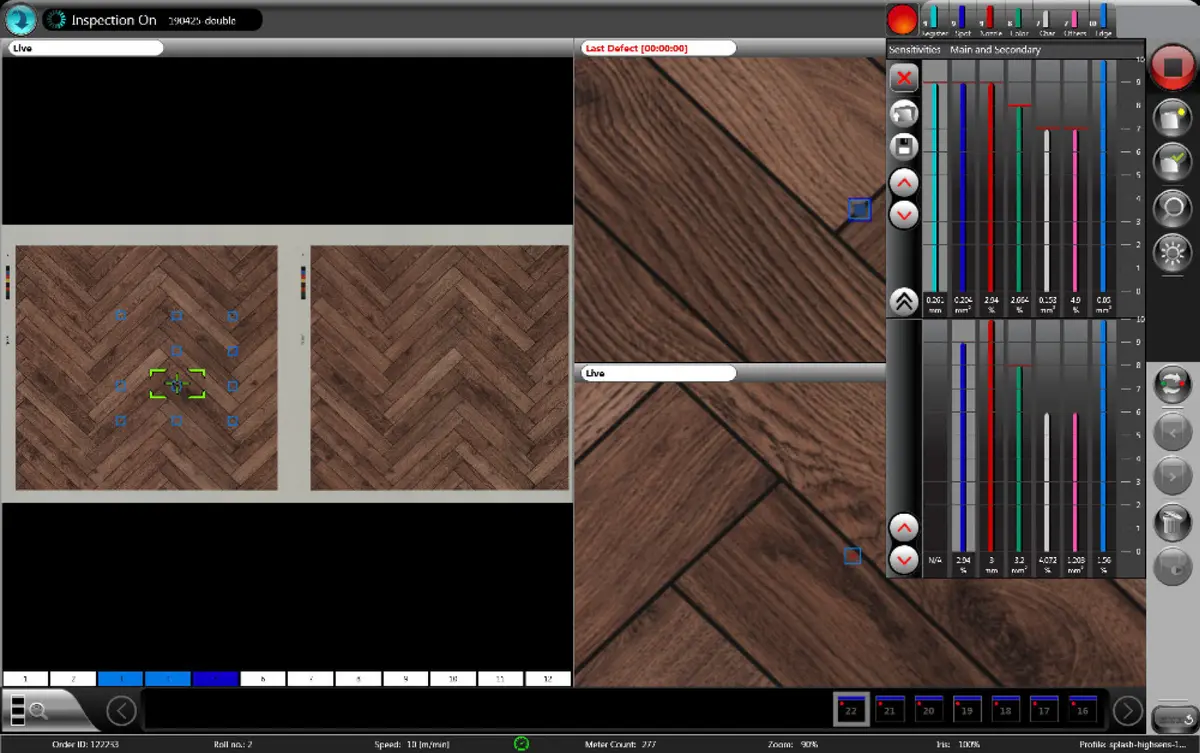The width and height of the screenshot is (1200, 753).
Task: Open the sensitivities folder load icon
Action: point(903,113)
